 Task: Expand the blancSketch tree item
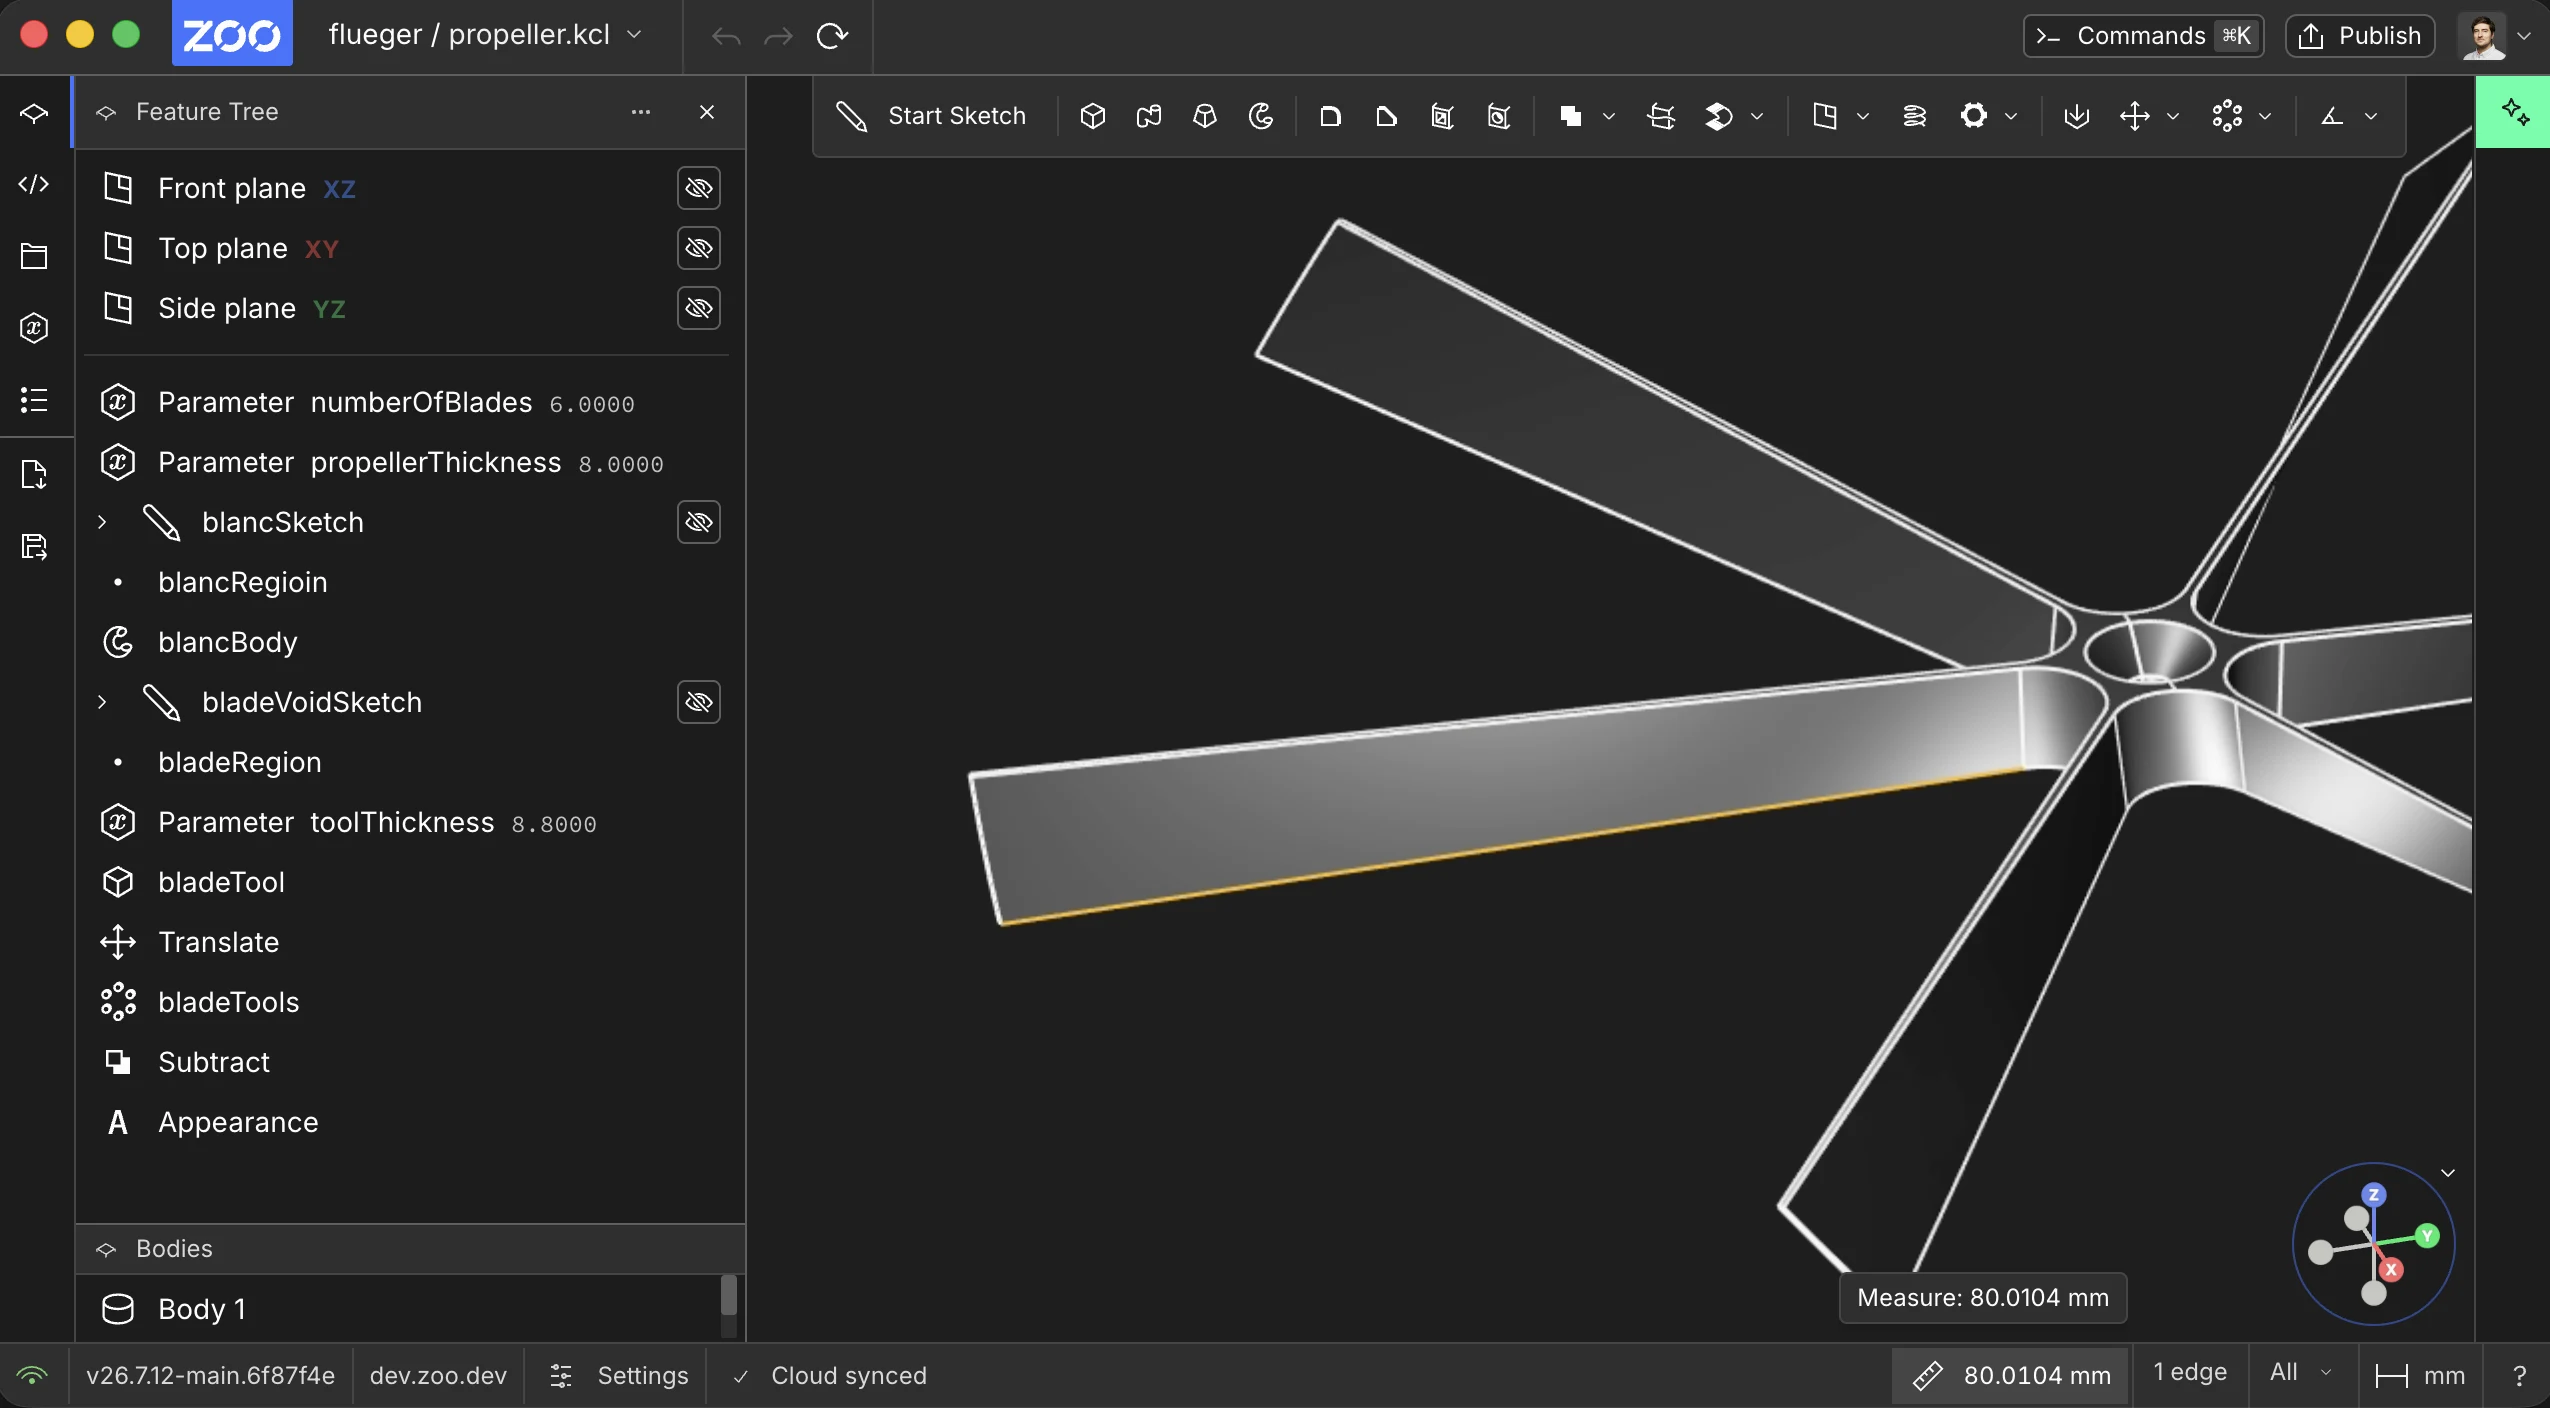coord(102,522)
